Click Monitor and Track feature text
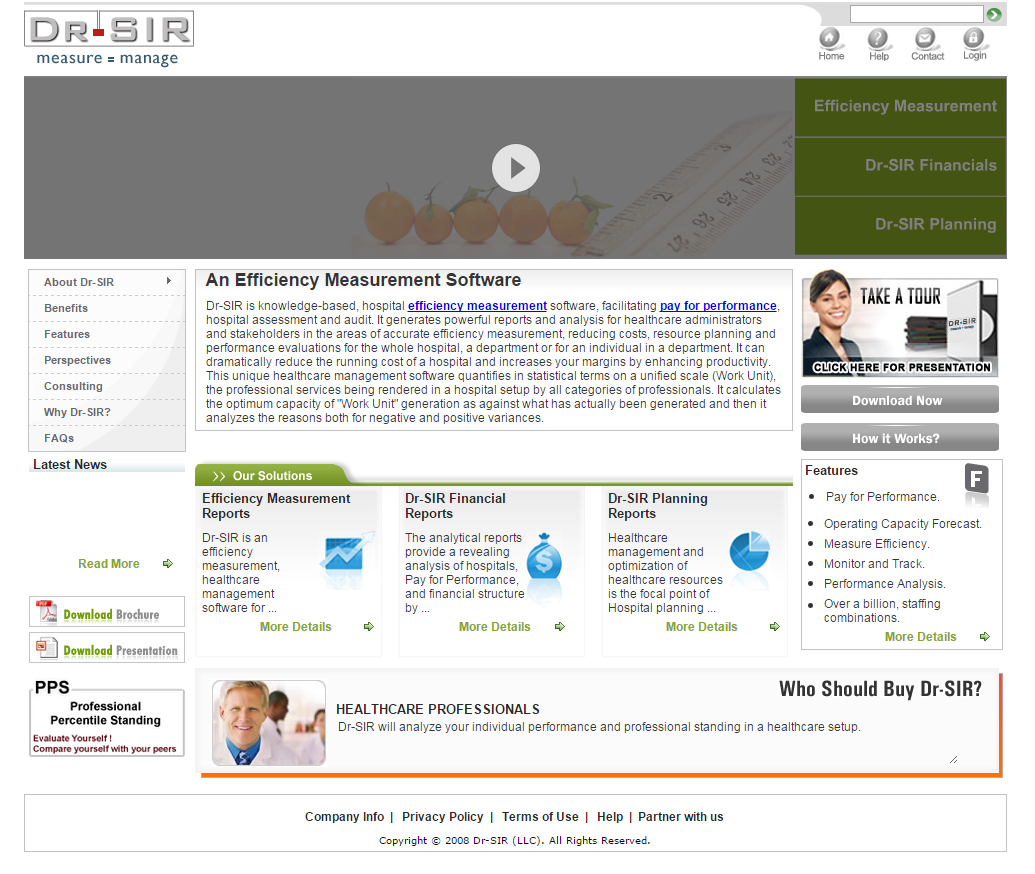The height and width of the screenshot is (874, 1035). pos(874,564)
